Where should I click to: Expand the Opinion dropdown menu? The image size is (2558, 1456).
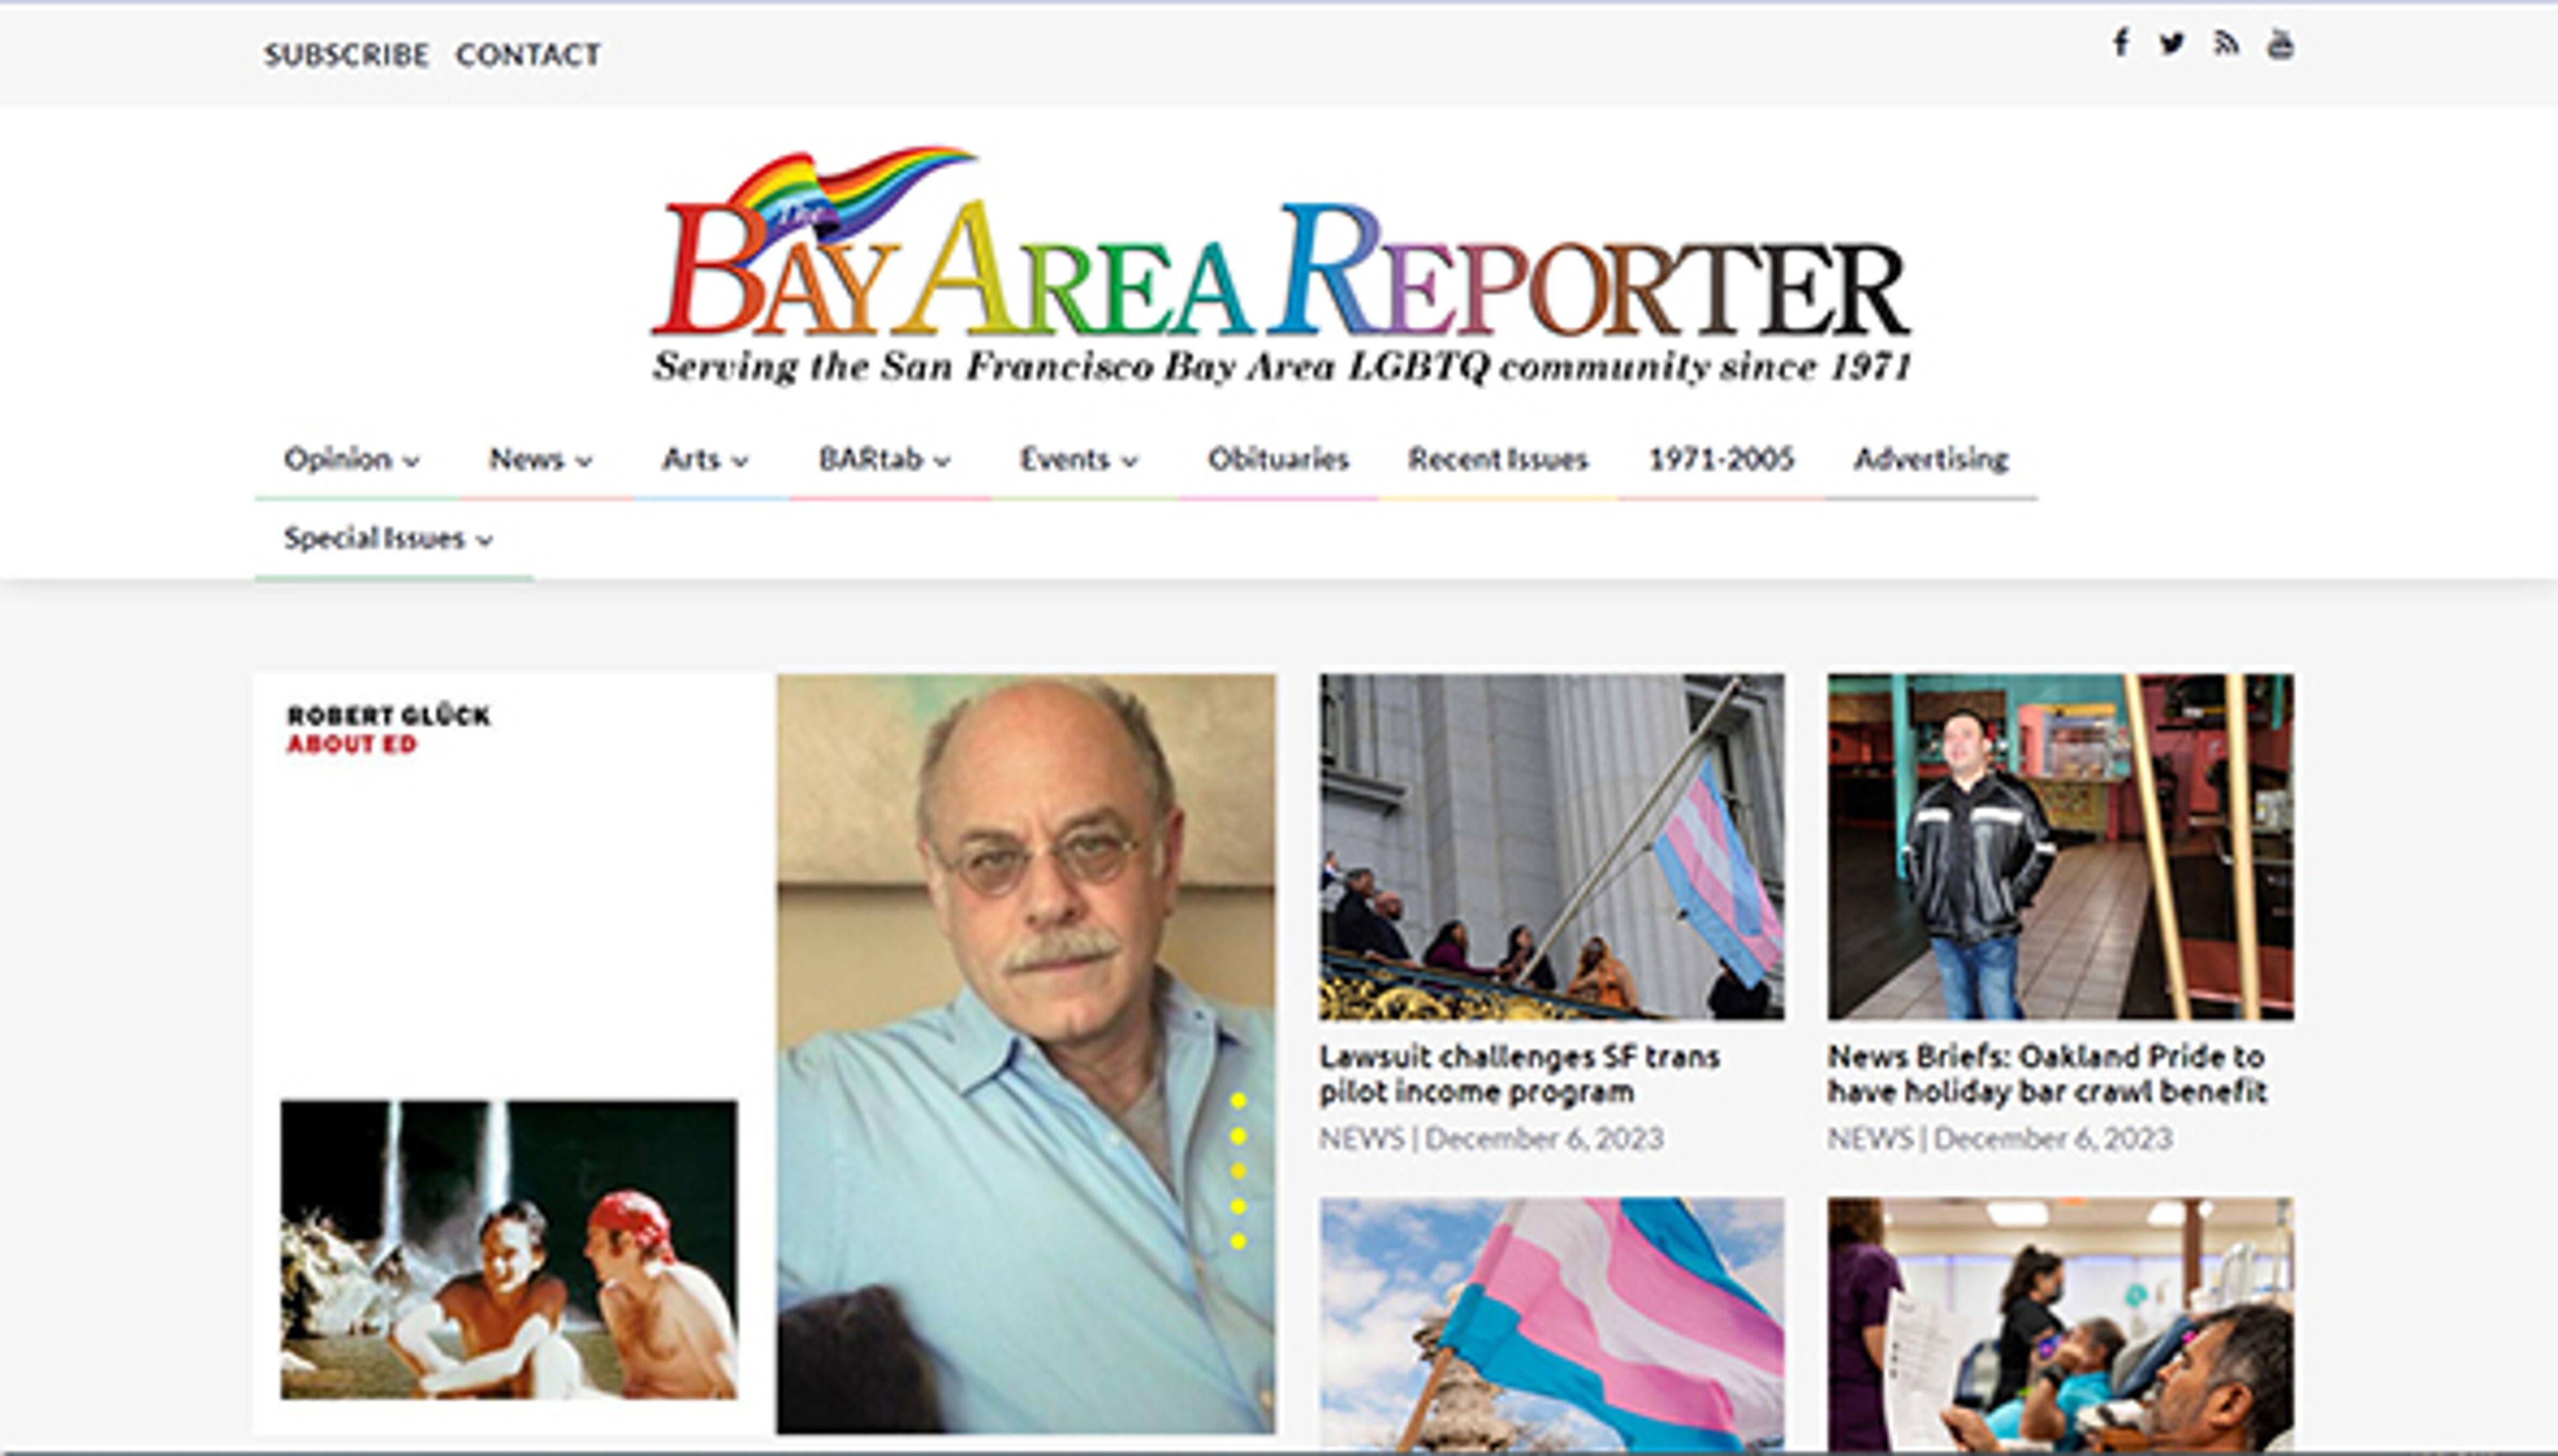351,459
